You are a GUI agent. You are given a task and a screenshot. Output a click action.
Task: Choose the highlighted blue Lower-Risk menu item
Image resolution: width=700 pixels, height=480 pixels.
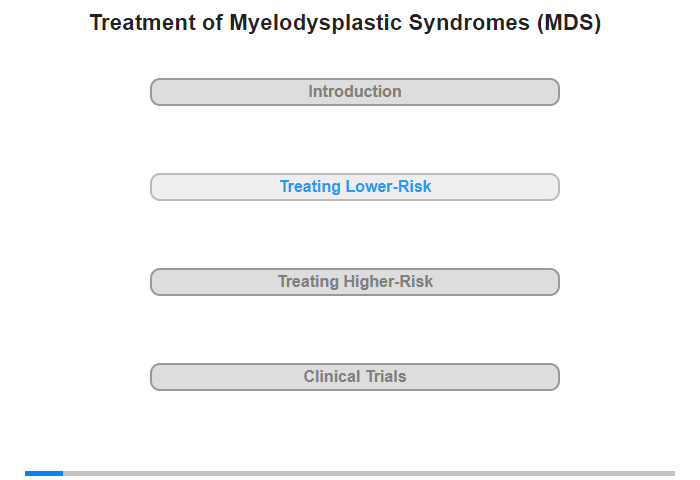(x=354, y=187)
